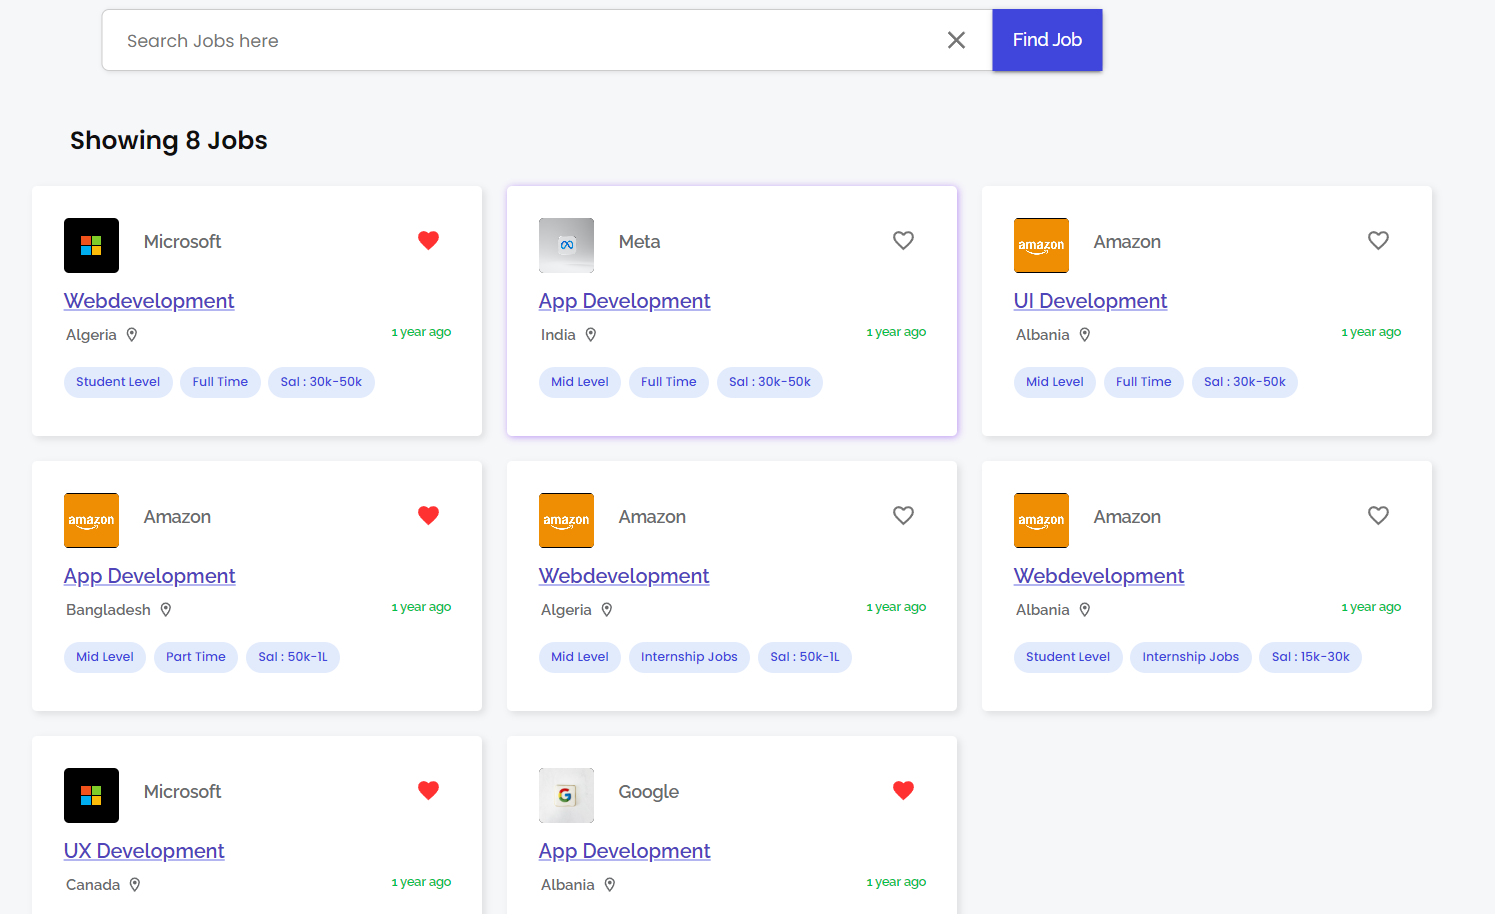Click Amazon logo on Albania Webdevelopment card
This screenshot has width=1495, height=914.
click(x=1041, y=520)
